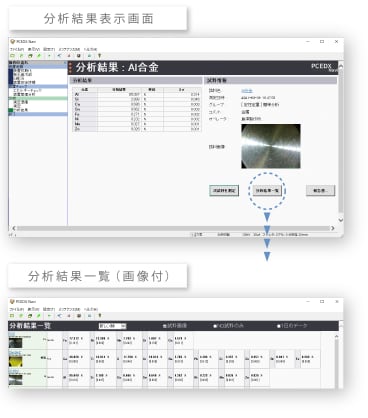Screen dimensions: 368x418
Task: Select the Si row in results table
Action: (x=137, y=99)
